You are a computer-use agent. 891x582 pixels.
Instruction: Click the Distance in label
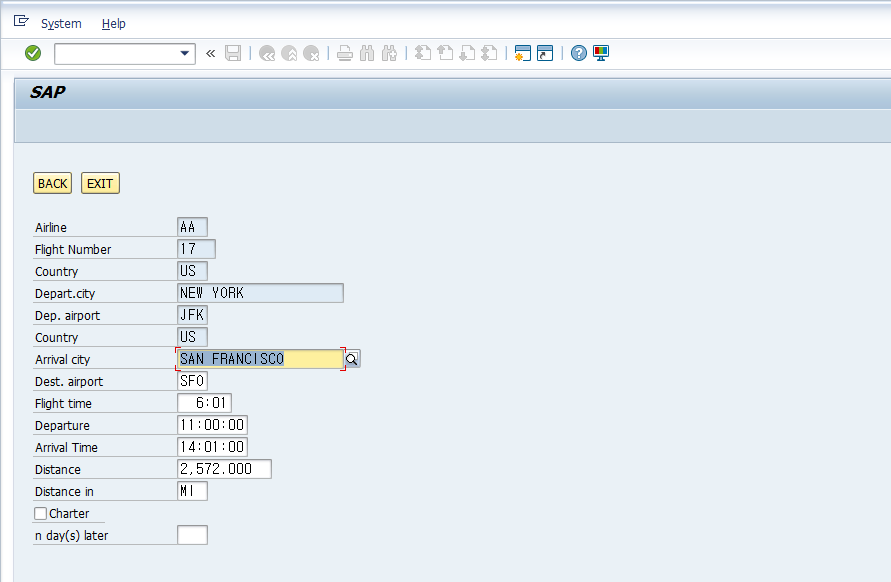[64, 492]
